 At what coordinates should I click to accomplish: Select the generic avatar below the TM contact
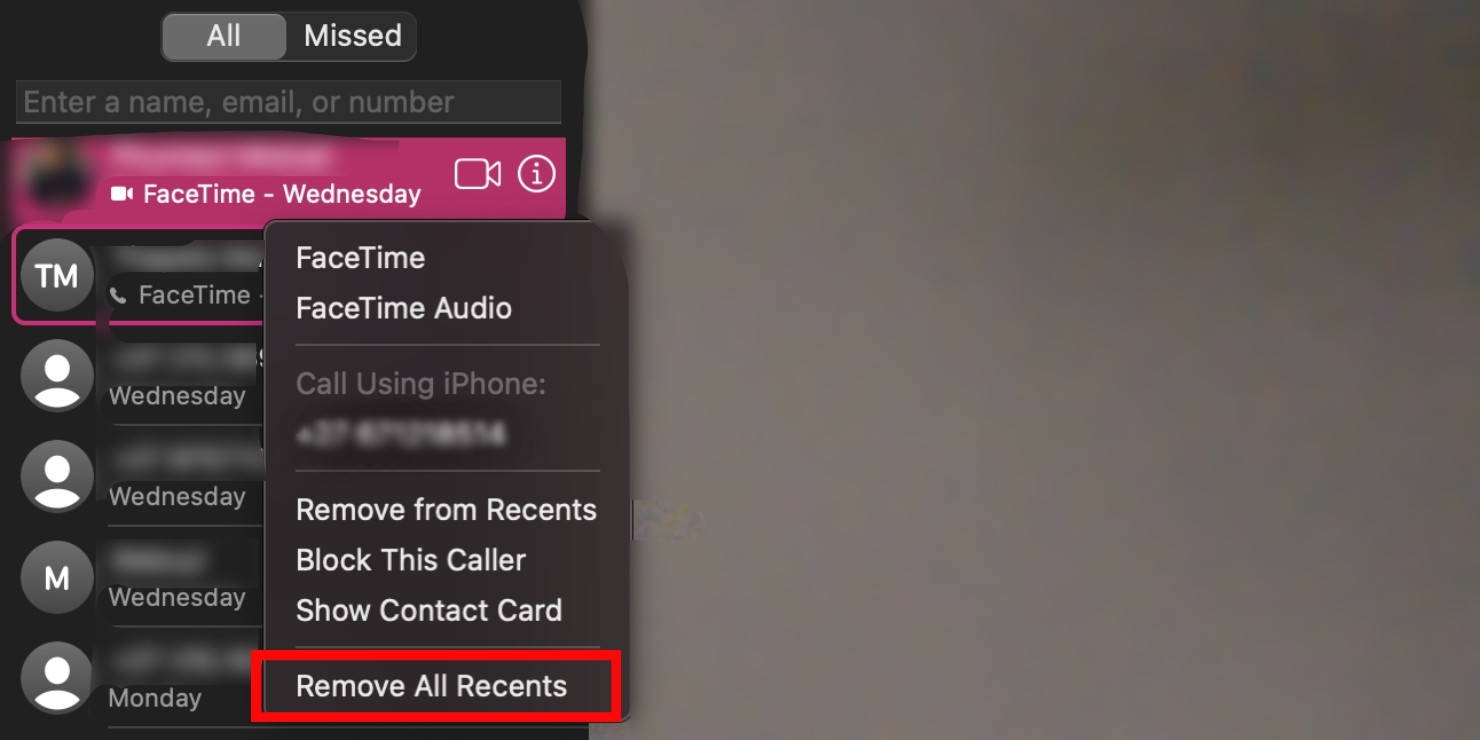(57, 375)
